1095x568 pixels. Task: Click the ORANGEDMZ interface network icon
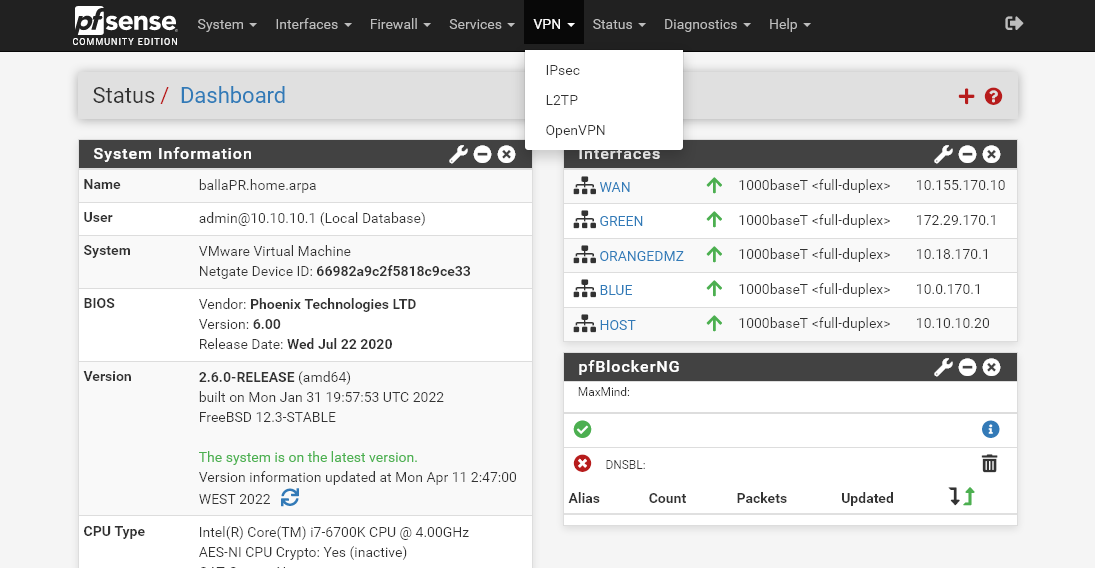click(585, 255)
